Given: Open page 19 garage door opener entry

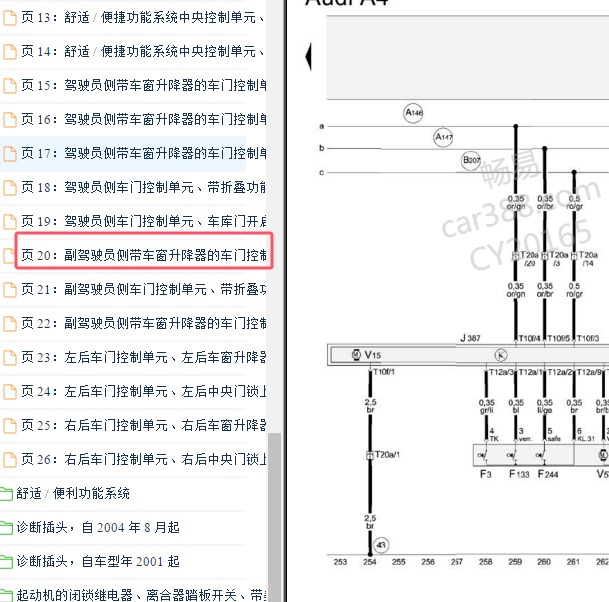Looking at the screenshot, I should pyautogui.click(x=143, y=221).
